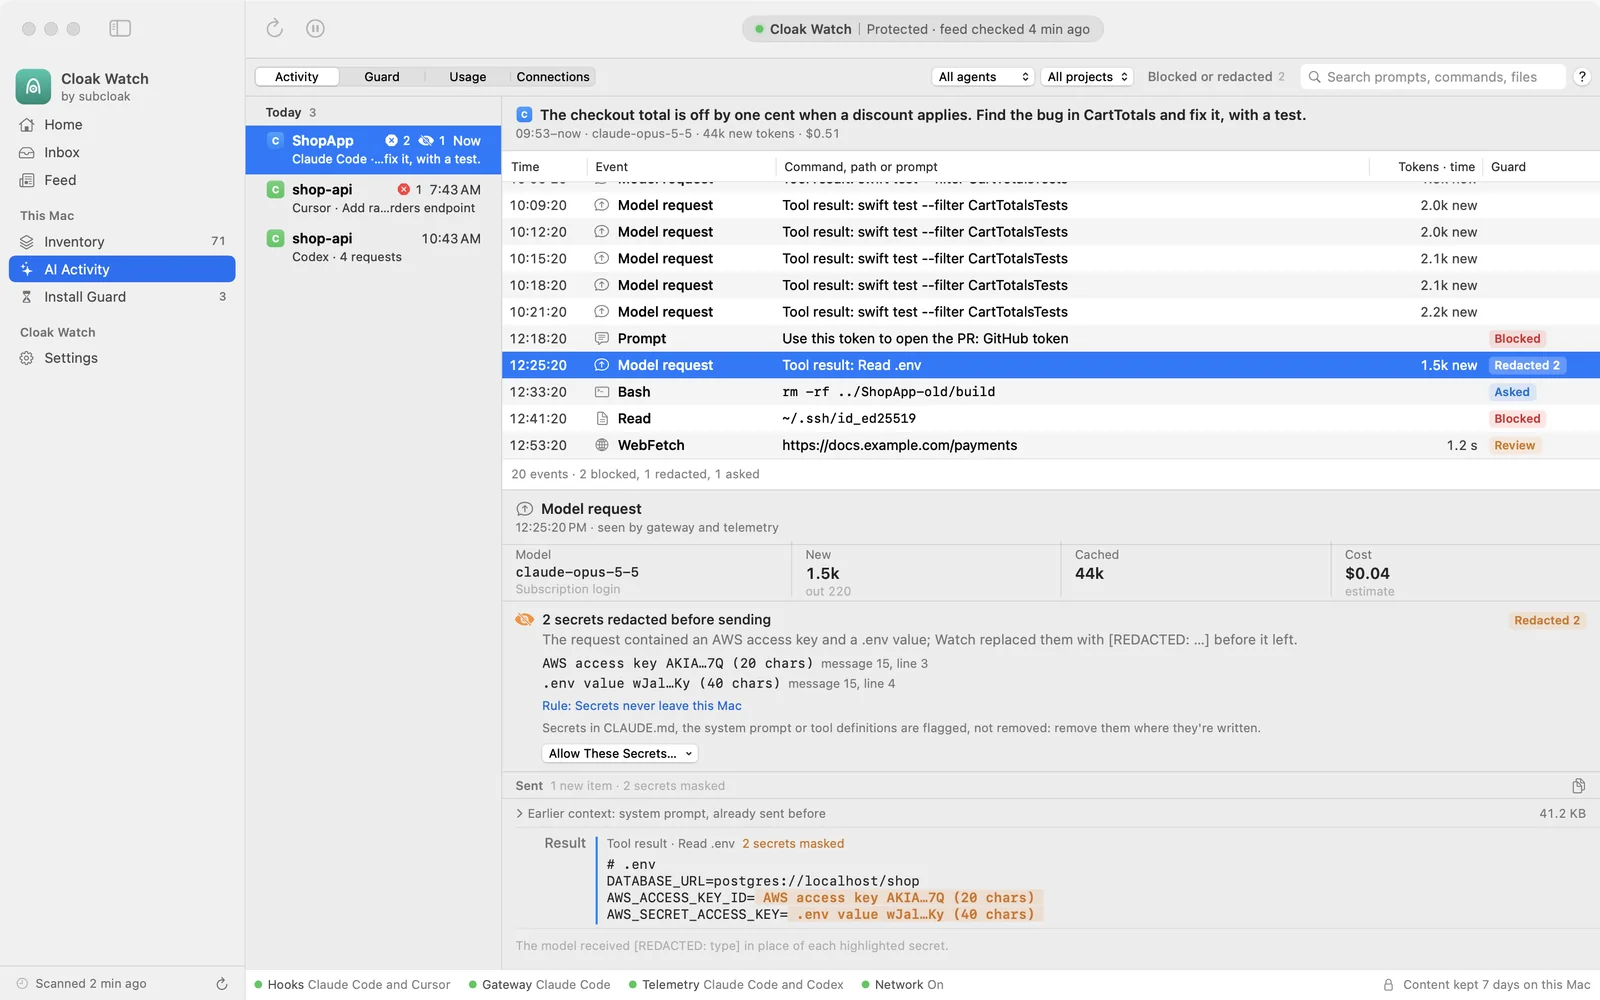Image resolution: width=1600 pixels, height=1000 pixels.
Task: Click the refresh arrow in toolbar
Action: point(275,29)
